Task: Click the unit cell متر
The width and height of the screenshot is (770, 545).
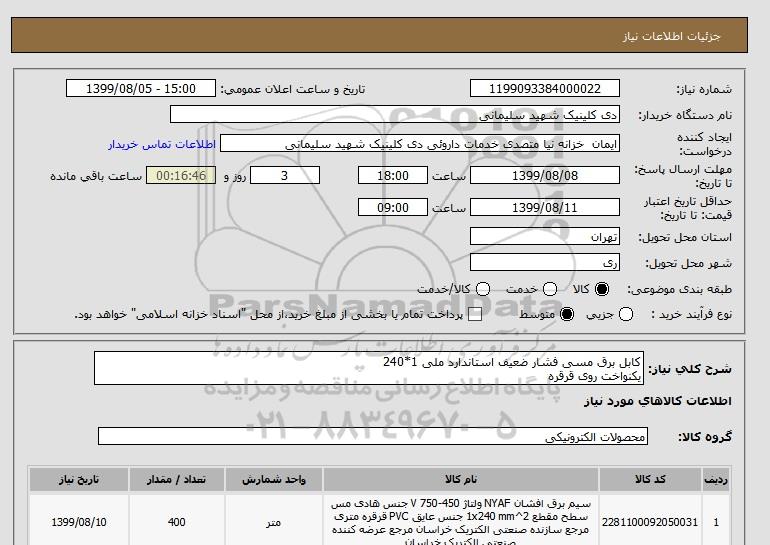Action: pyautogui.click(x=274, y=522)
